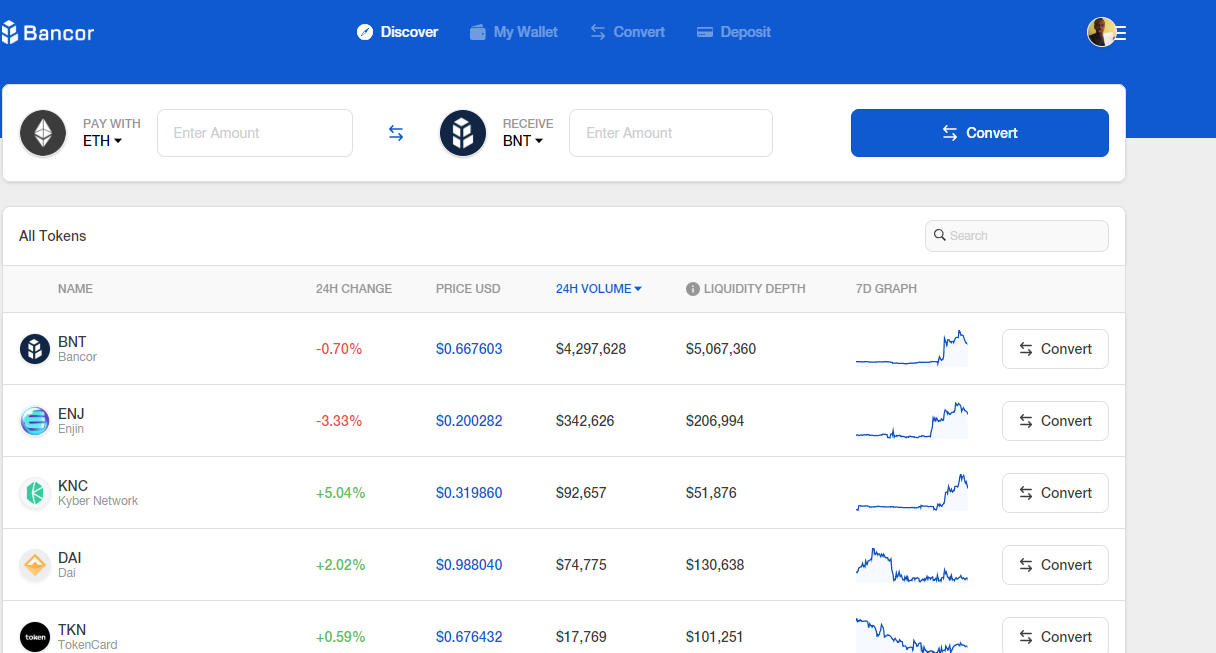Select the Kyber Network name
Image resolution: width=1216 pixels, height=653 pixels.
pos(98,501)
